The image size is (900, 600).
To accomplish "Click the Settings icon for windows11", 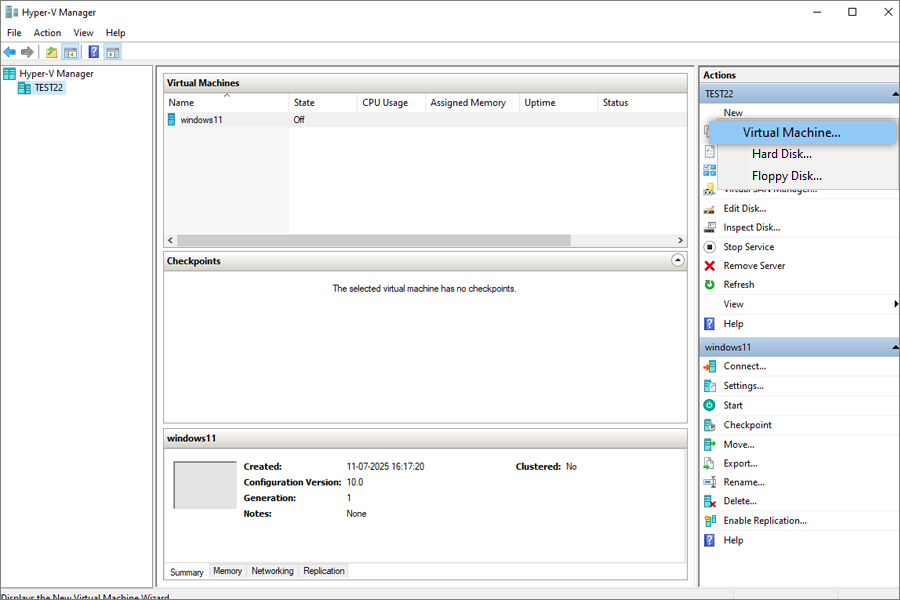I will [x=710, y=386].
